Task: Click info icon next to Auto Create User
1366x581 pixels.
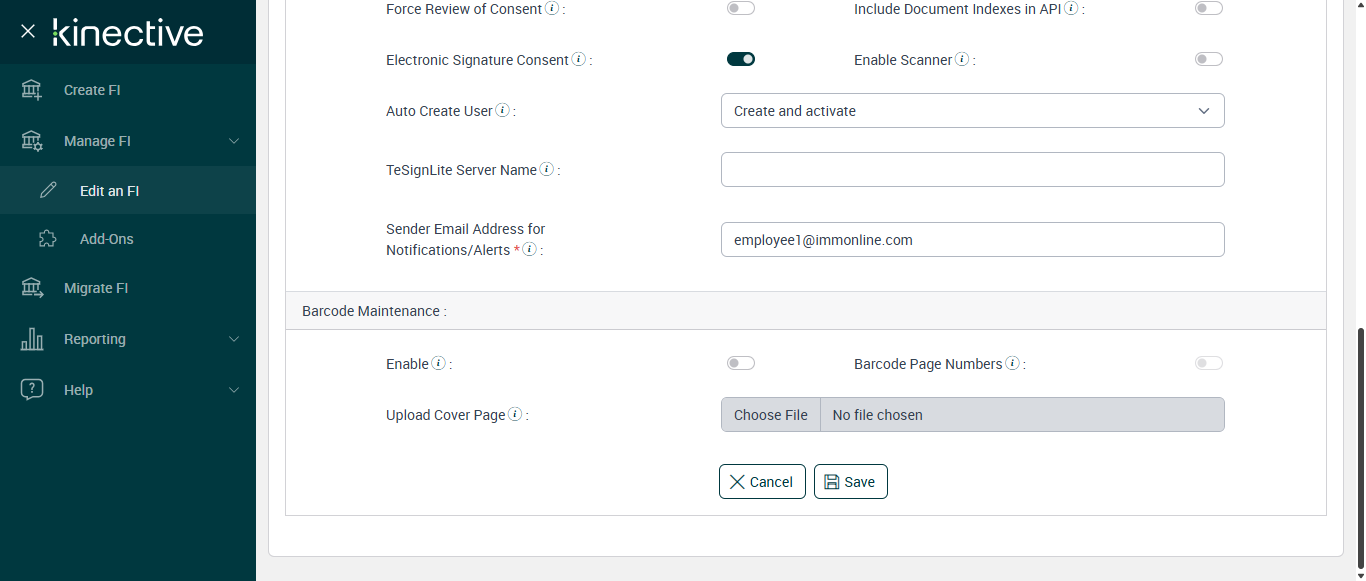Action: (x=502, y=111)
